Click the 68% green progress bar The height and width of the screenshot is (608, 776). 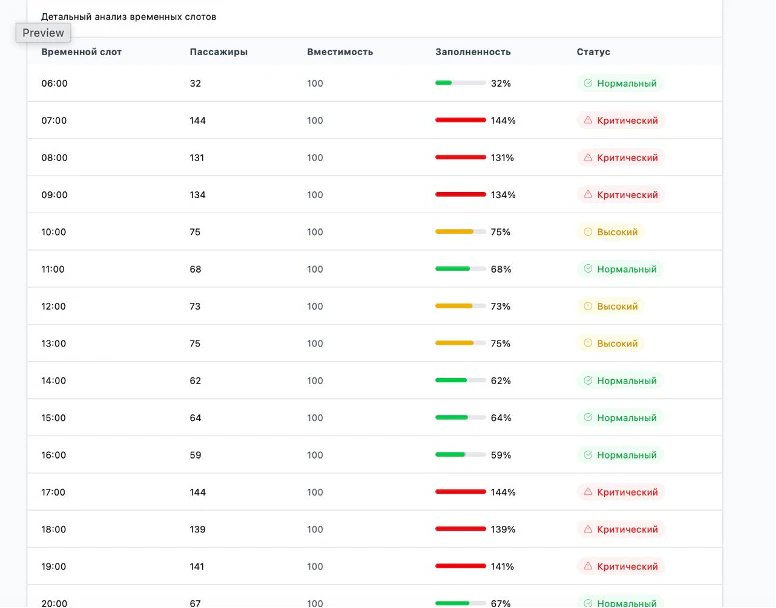coord(460,269)
